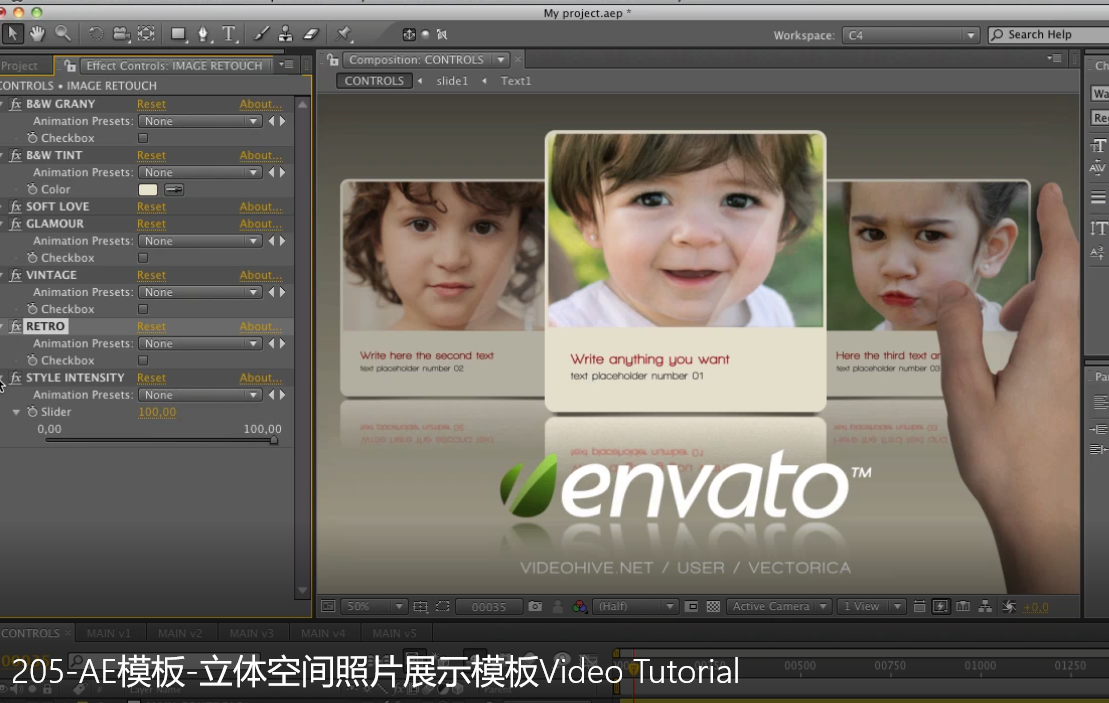This screenshot has width=1109, height=703.
Task: Select the Eraser tool
Action: [311, 34]
